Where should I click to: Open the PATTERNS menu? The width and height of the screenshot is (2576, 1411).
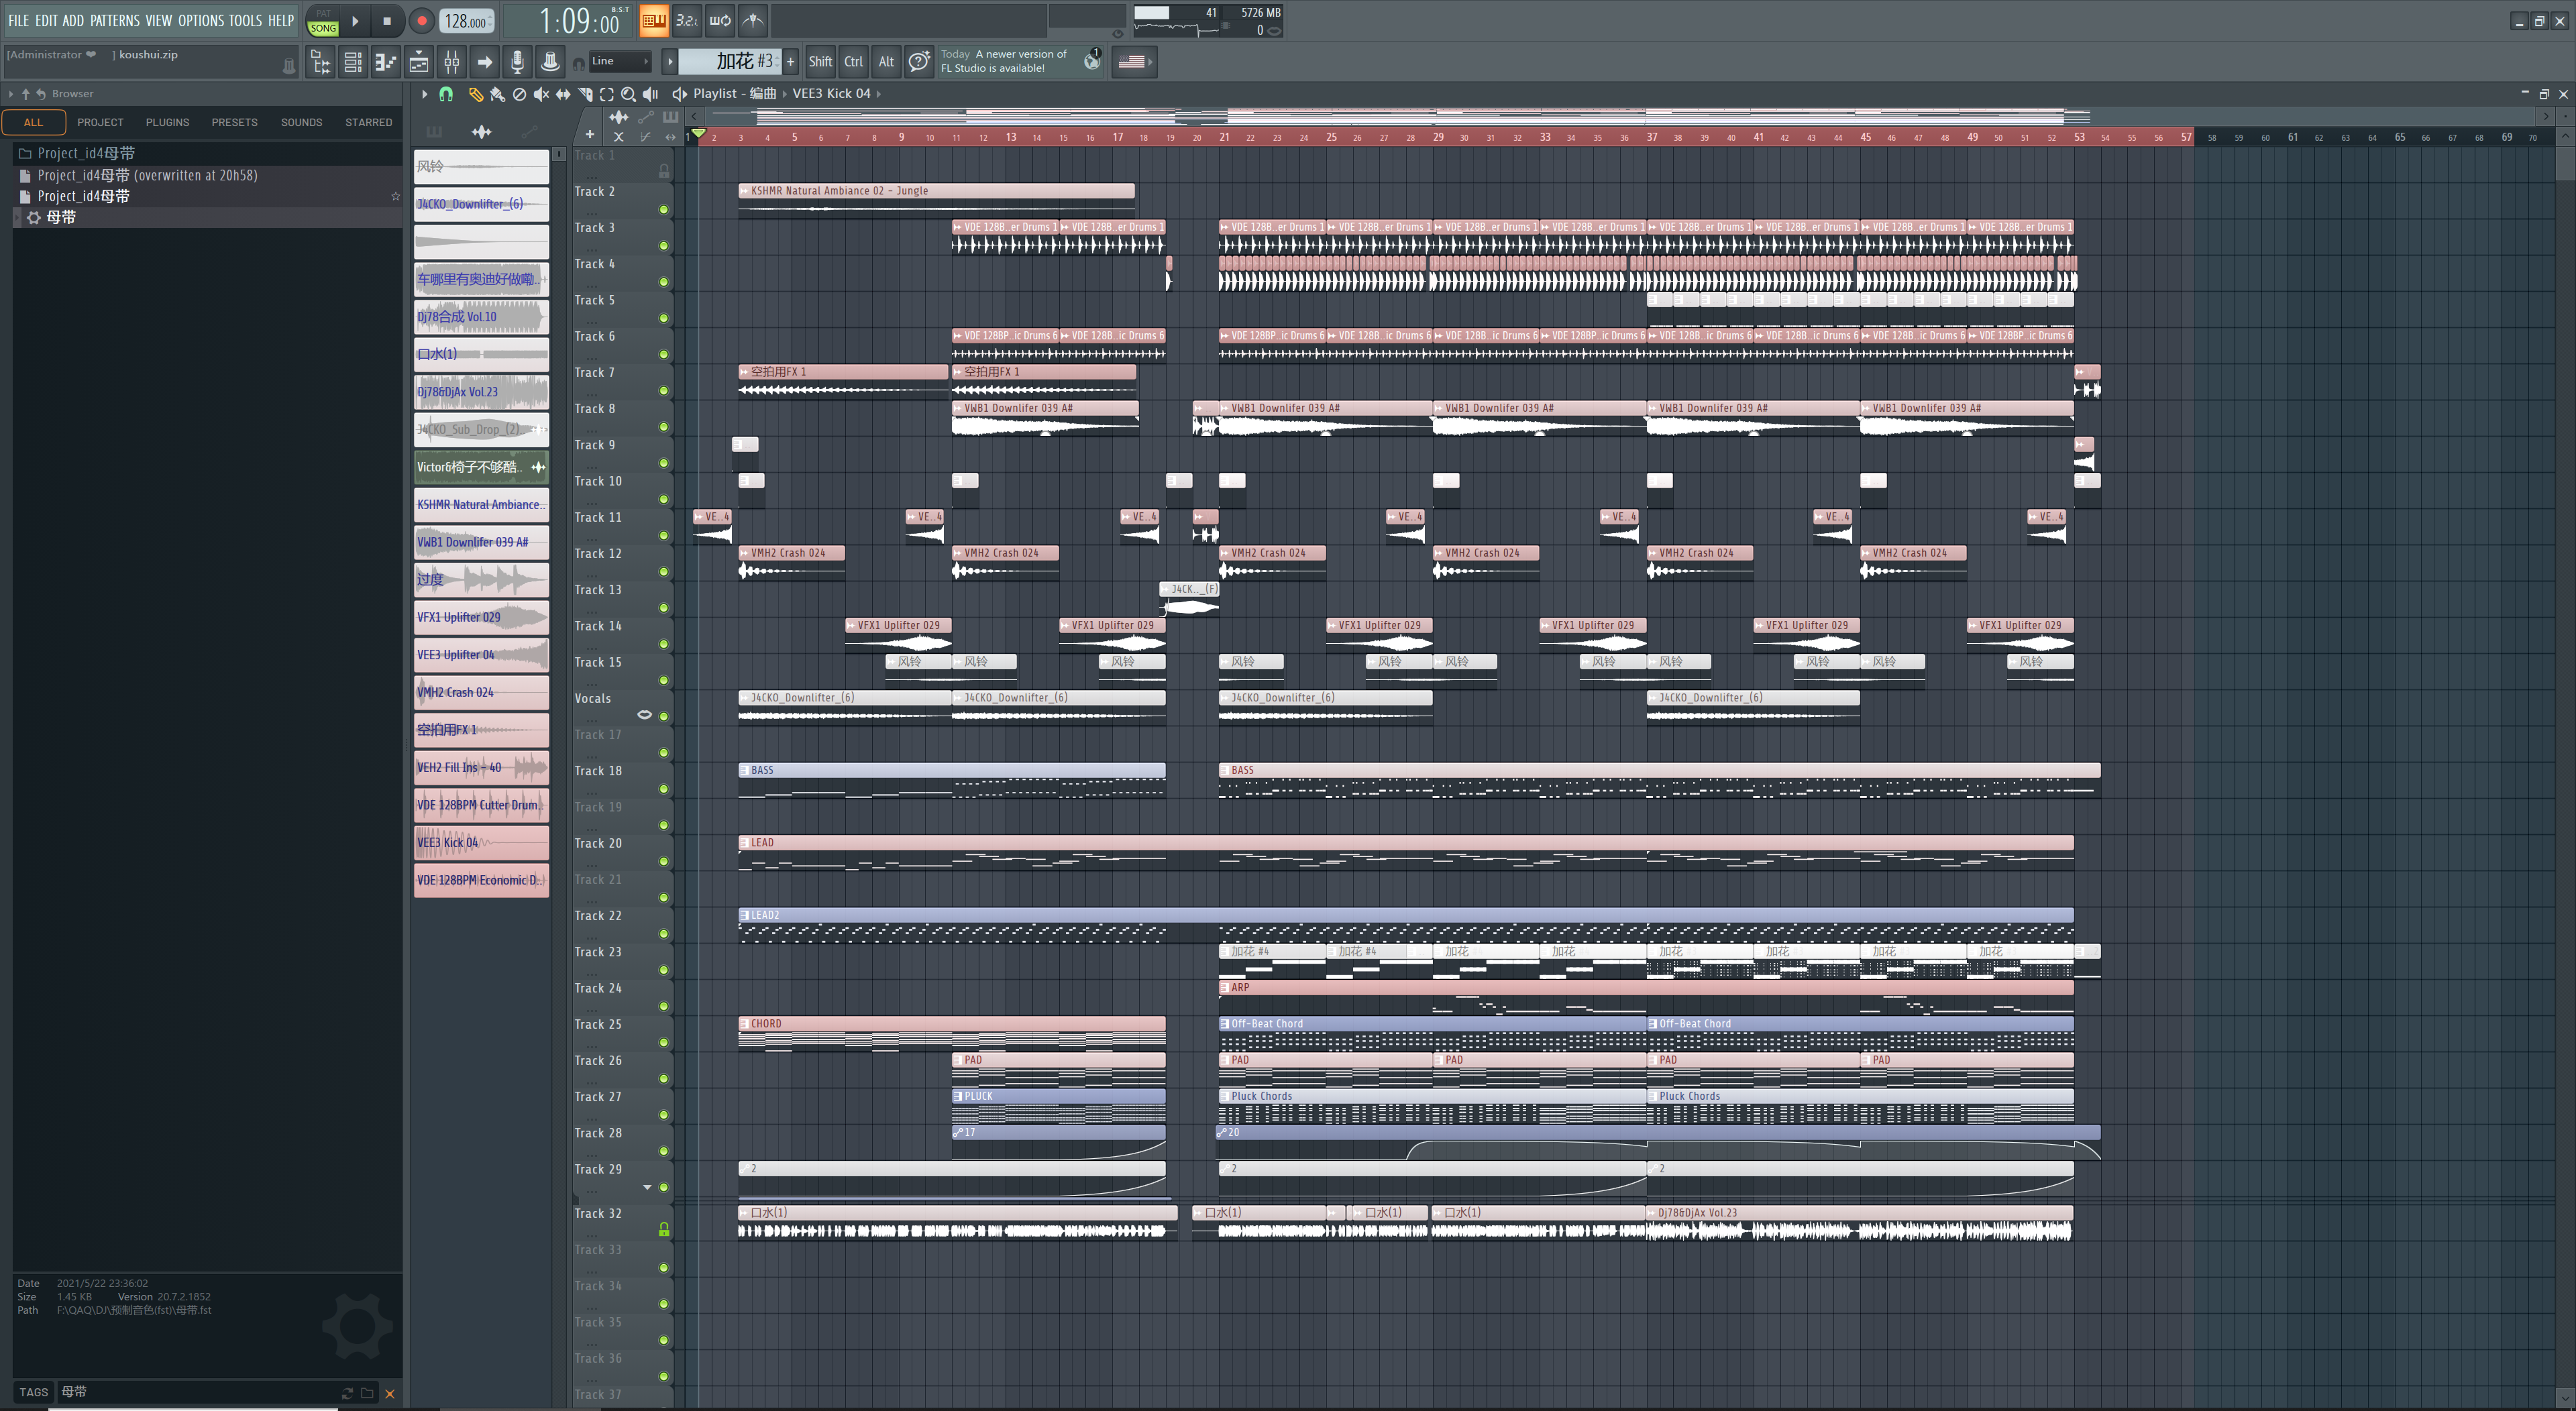[114, 20]
